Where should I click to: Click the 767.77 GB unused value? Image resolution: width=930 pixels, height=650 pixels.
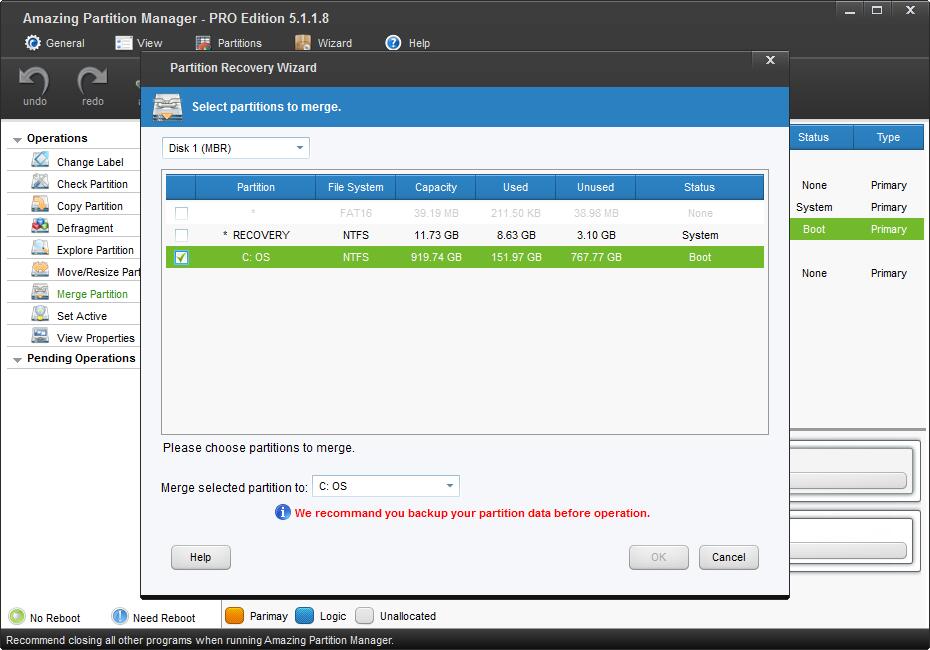(596, 257)
